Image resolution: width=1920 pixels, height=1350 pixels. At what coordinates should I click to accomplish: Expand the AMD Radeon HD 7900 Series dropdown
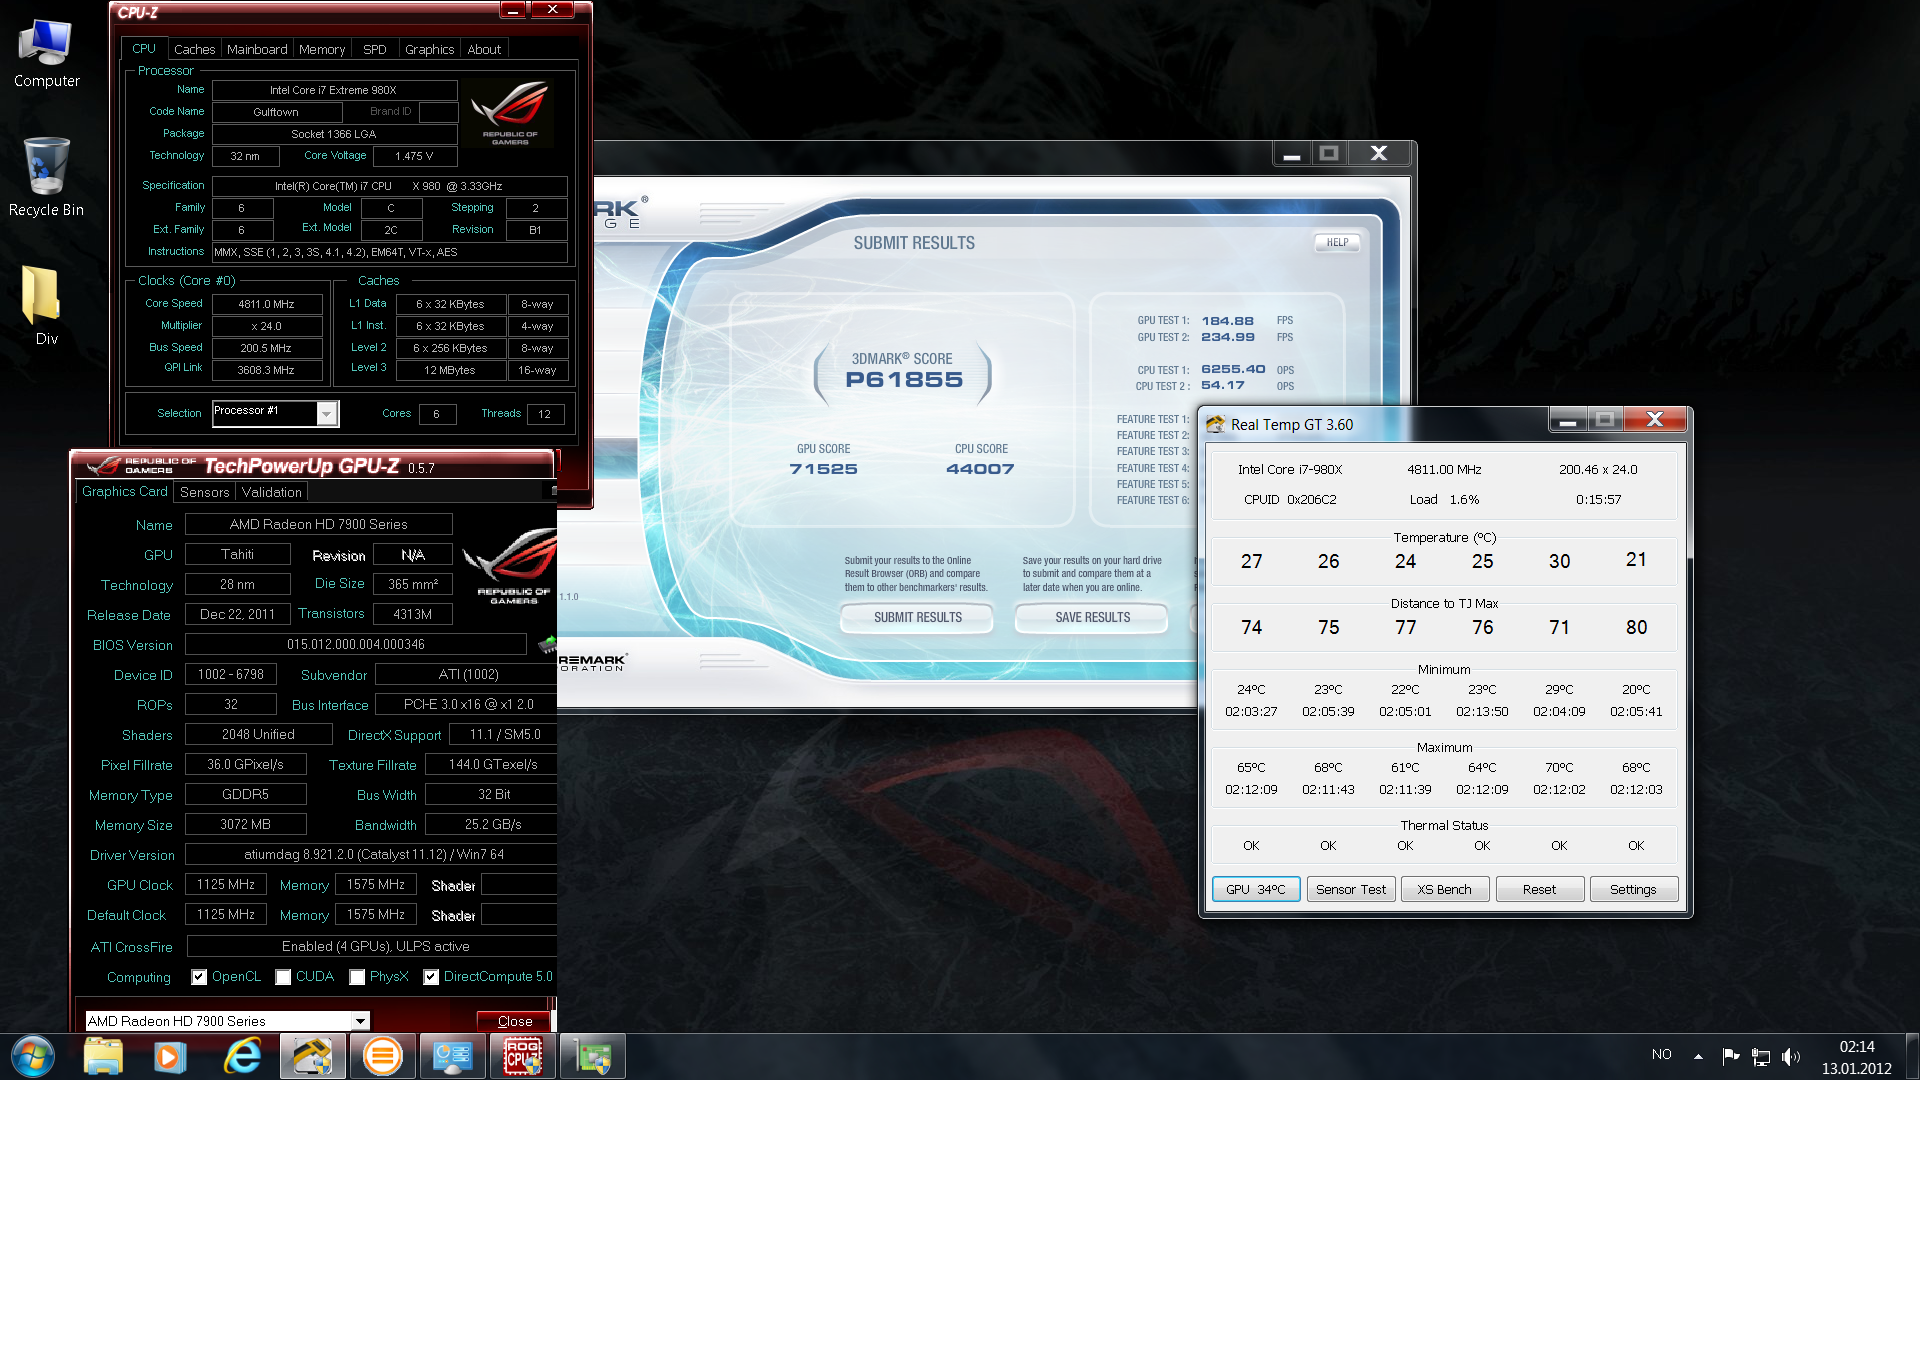[360, 1021]
